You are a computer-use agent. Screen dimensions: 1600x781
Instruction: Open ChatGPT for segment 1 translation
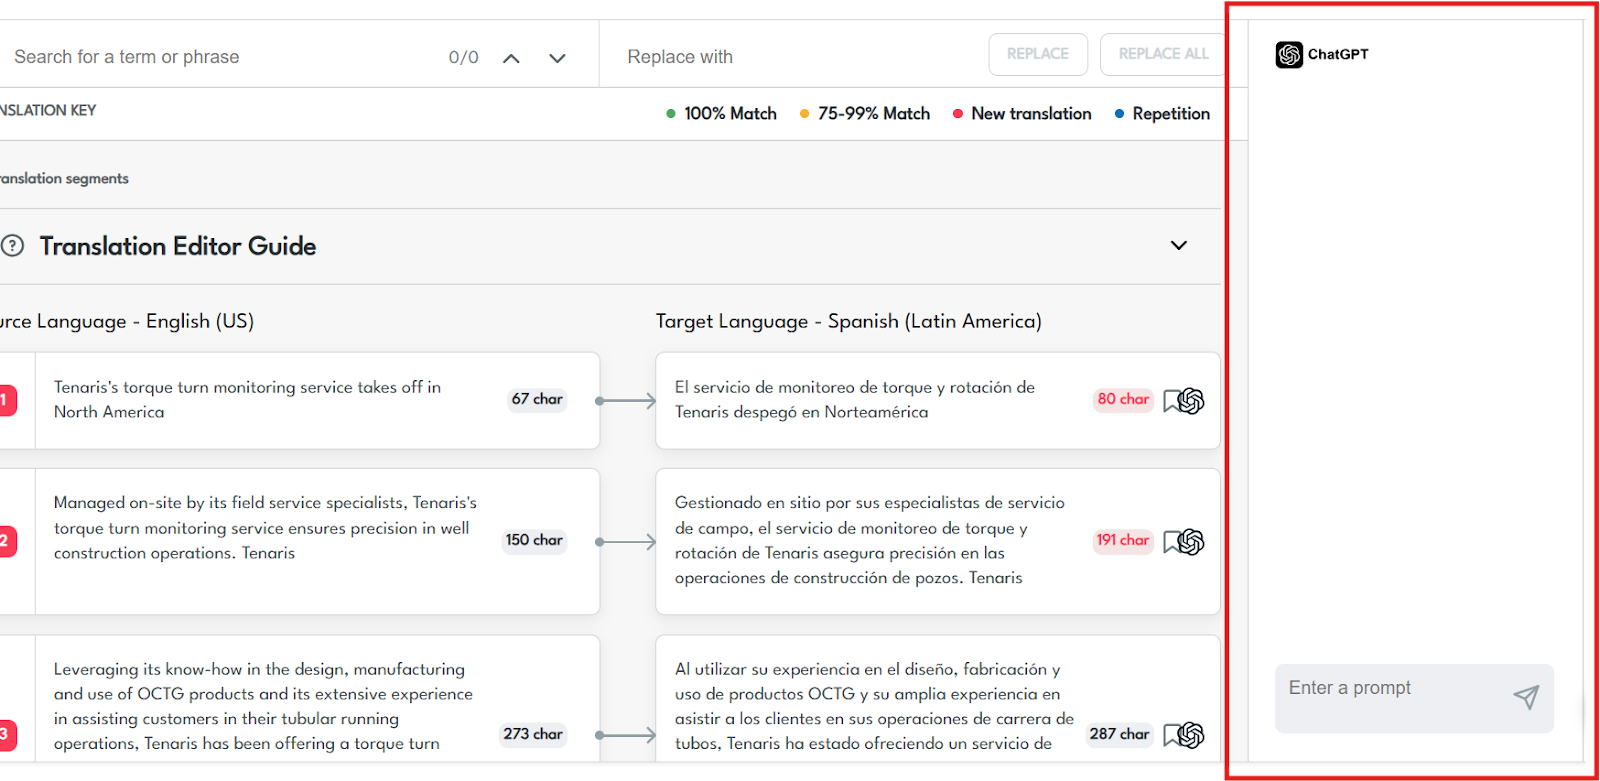1190,401
